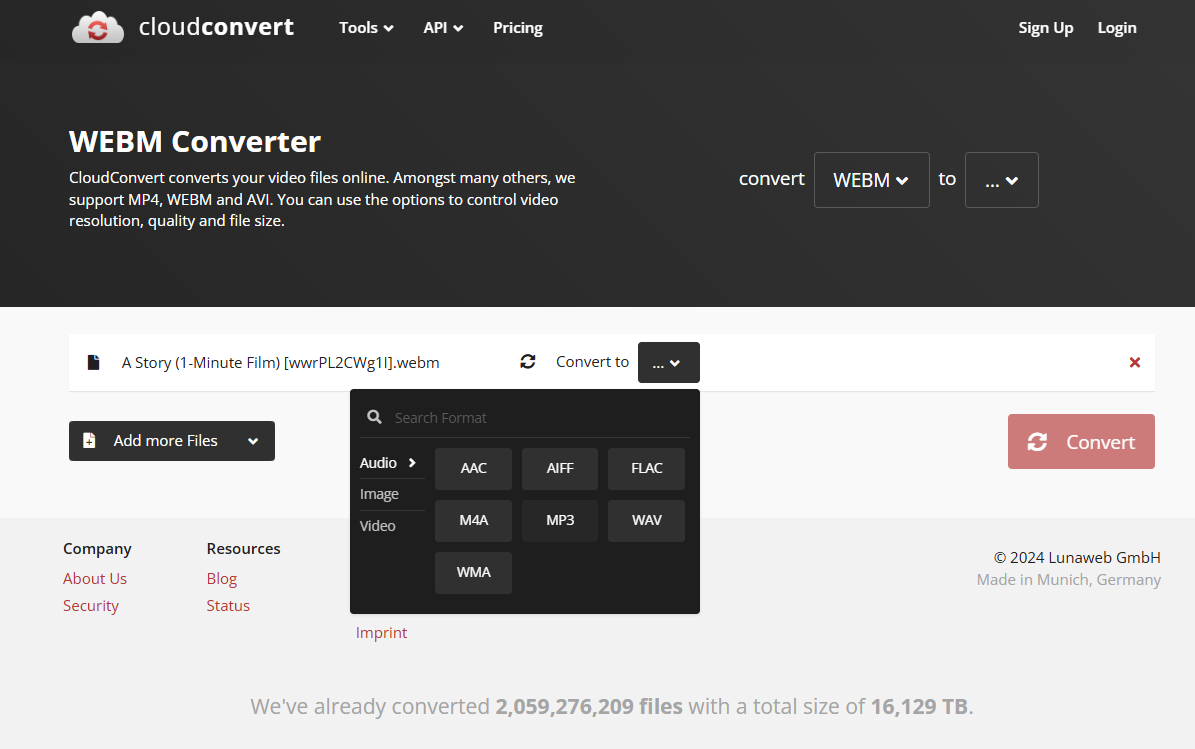The height and width of the screenshot is (749, 1195).
Task: Visit the Blog link in the footer
Action: coord(221,578)
